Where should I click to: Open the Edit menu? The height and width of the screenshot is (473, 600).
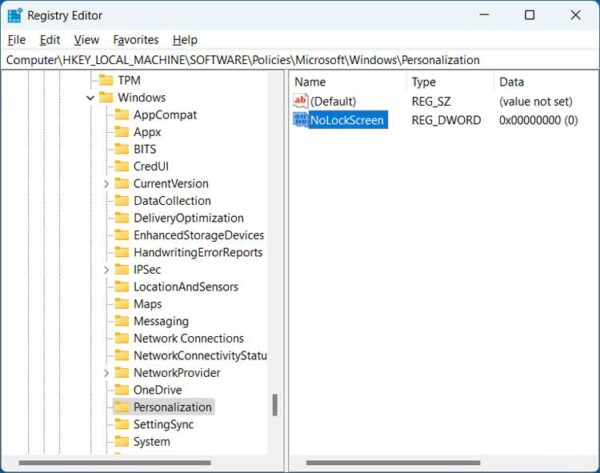50,40
